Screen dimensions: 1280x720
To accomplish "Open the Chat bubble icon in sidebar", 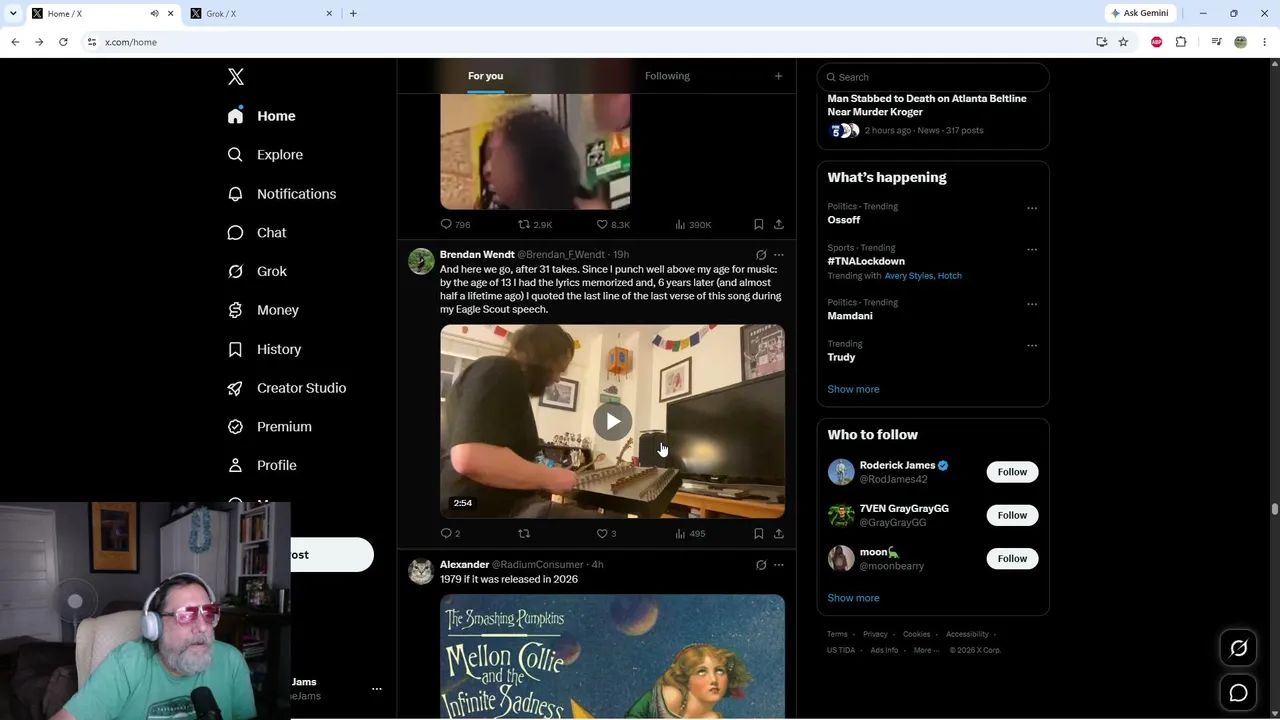I will 235,233.
